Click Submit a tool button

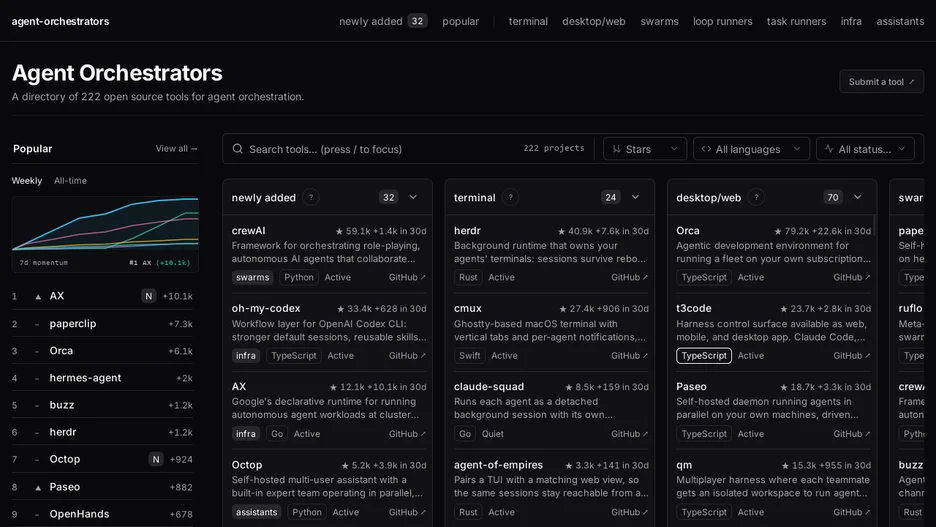click(881, 82)
